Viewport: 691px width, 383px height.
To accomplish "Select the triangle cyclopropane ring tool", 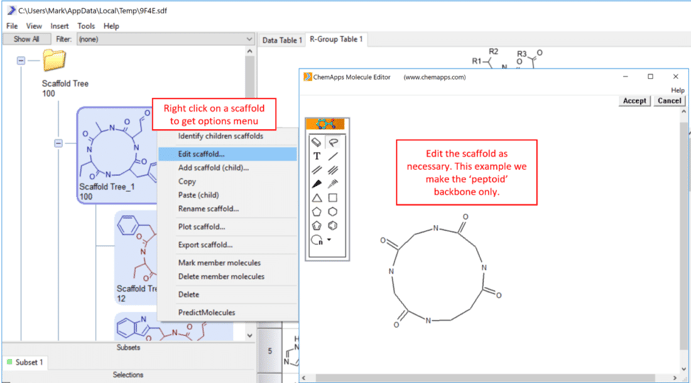I will (x=316, y=198).
